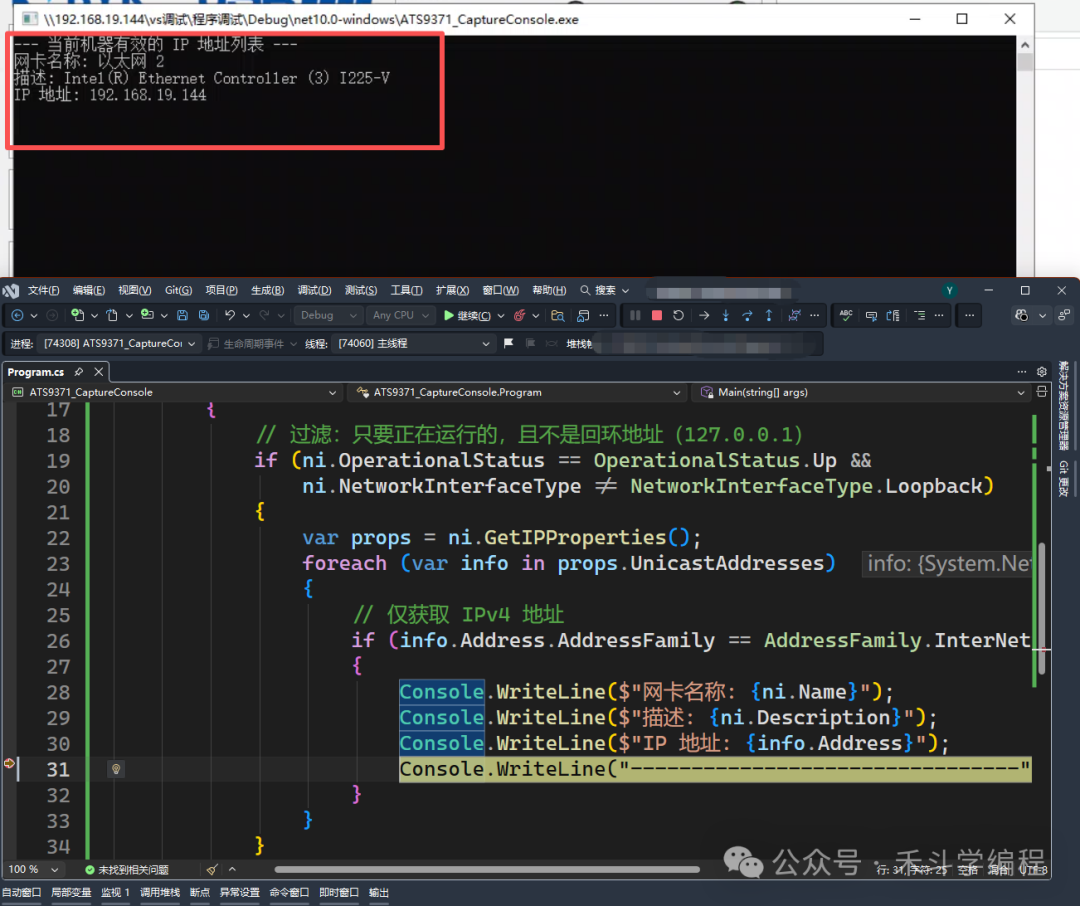Expand the Main(string[] args) member dropdown

pyautogui.click(x=1021, y=392)
